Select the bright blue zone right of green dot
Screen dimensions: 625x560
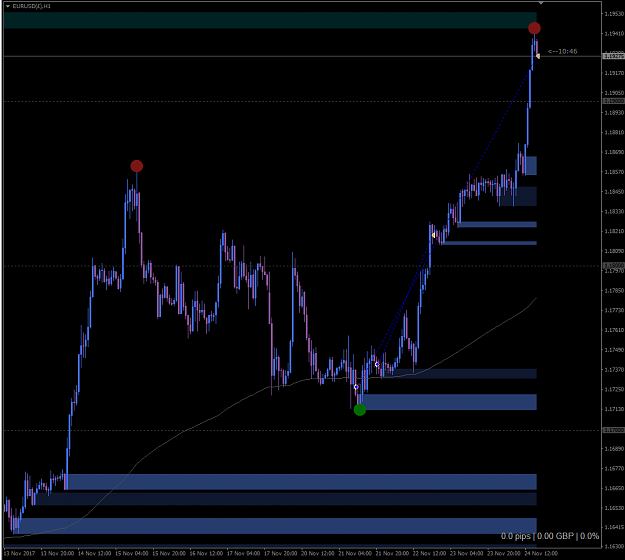pos(448,402)
